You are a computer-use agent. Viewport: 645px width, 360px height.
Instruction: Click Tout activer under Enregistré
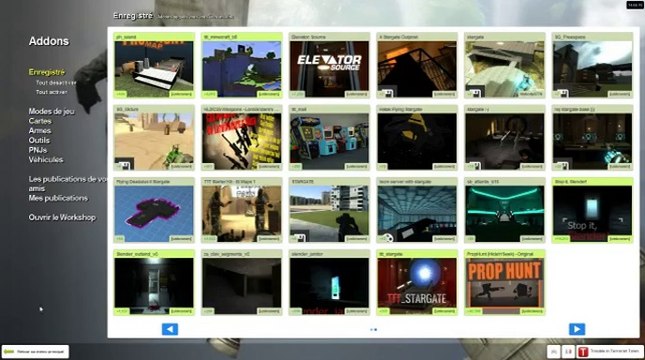[51, 92]
